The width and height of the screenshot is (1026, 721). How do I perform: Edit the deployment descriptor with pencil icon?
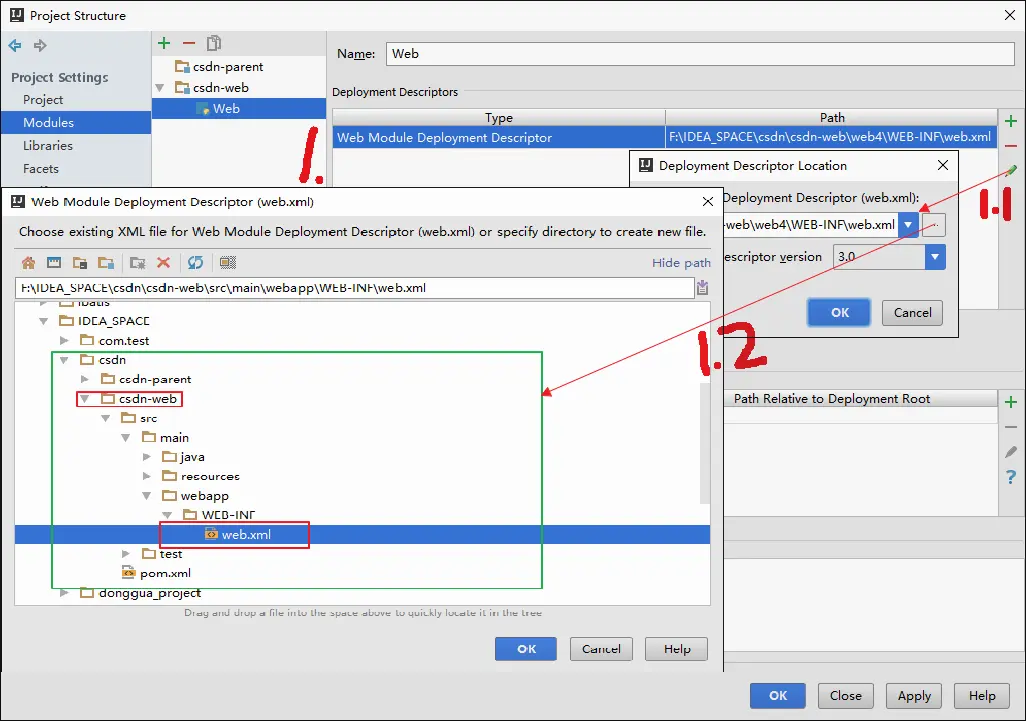[x=1011, y=171]
